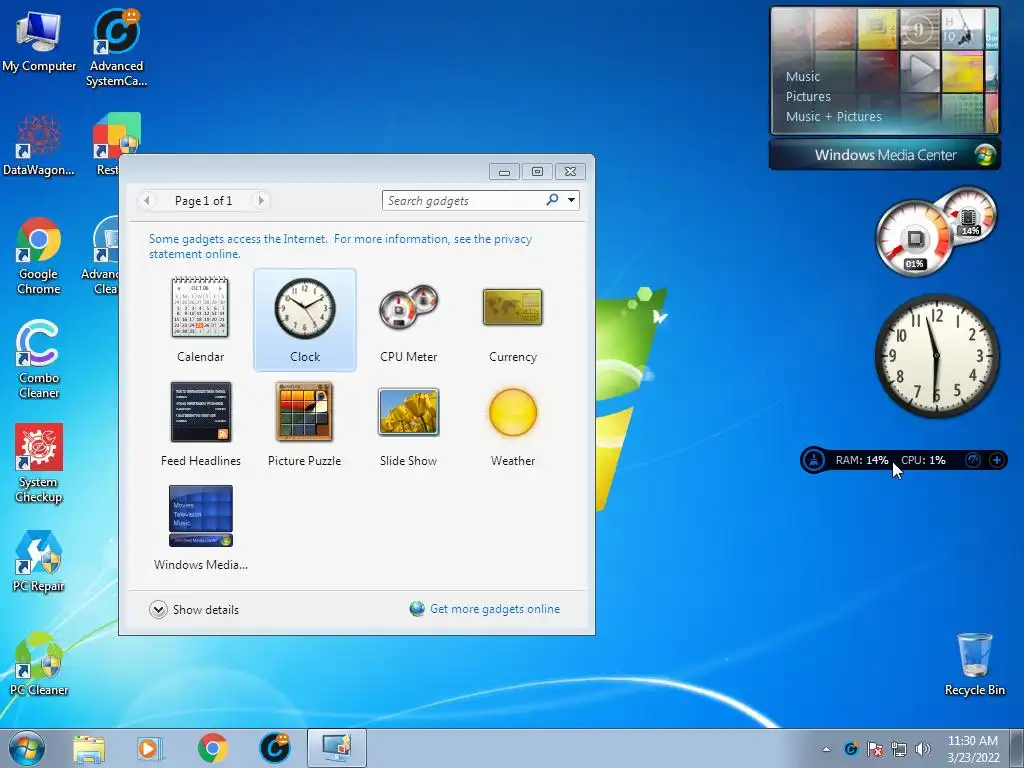
Task: Open DataWagon desktop shortcut
Action: pos(39,145)
